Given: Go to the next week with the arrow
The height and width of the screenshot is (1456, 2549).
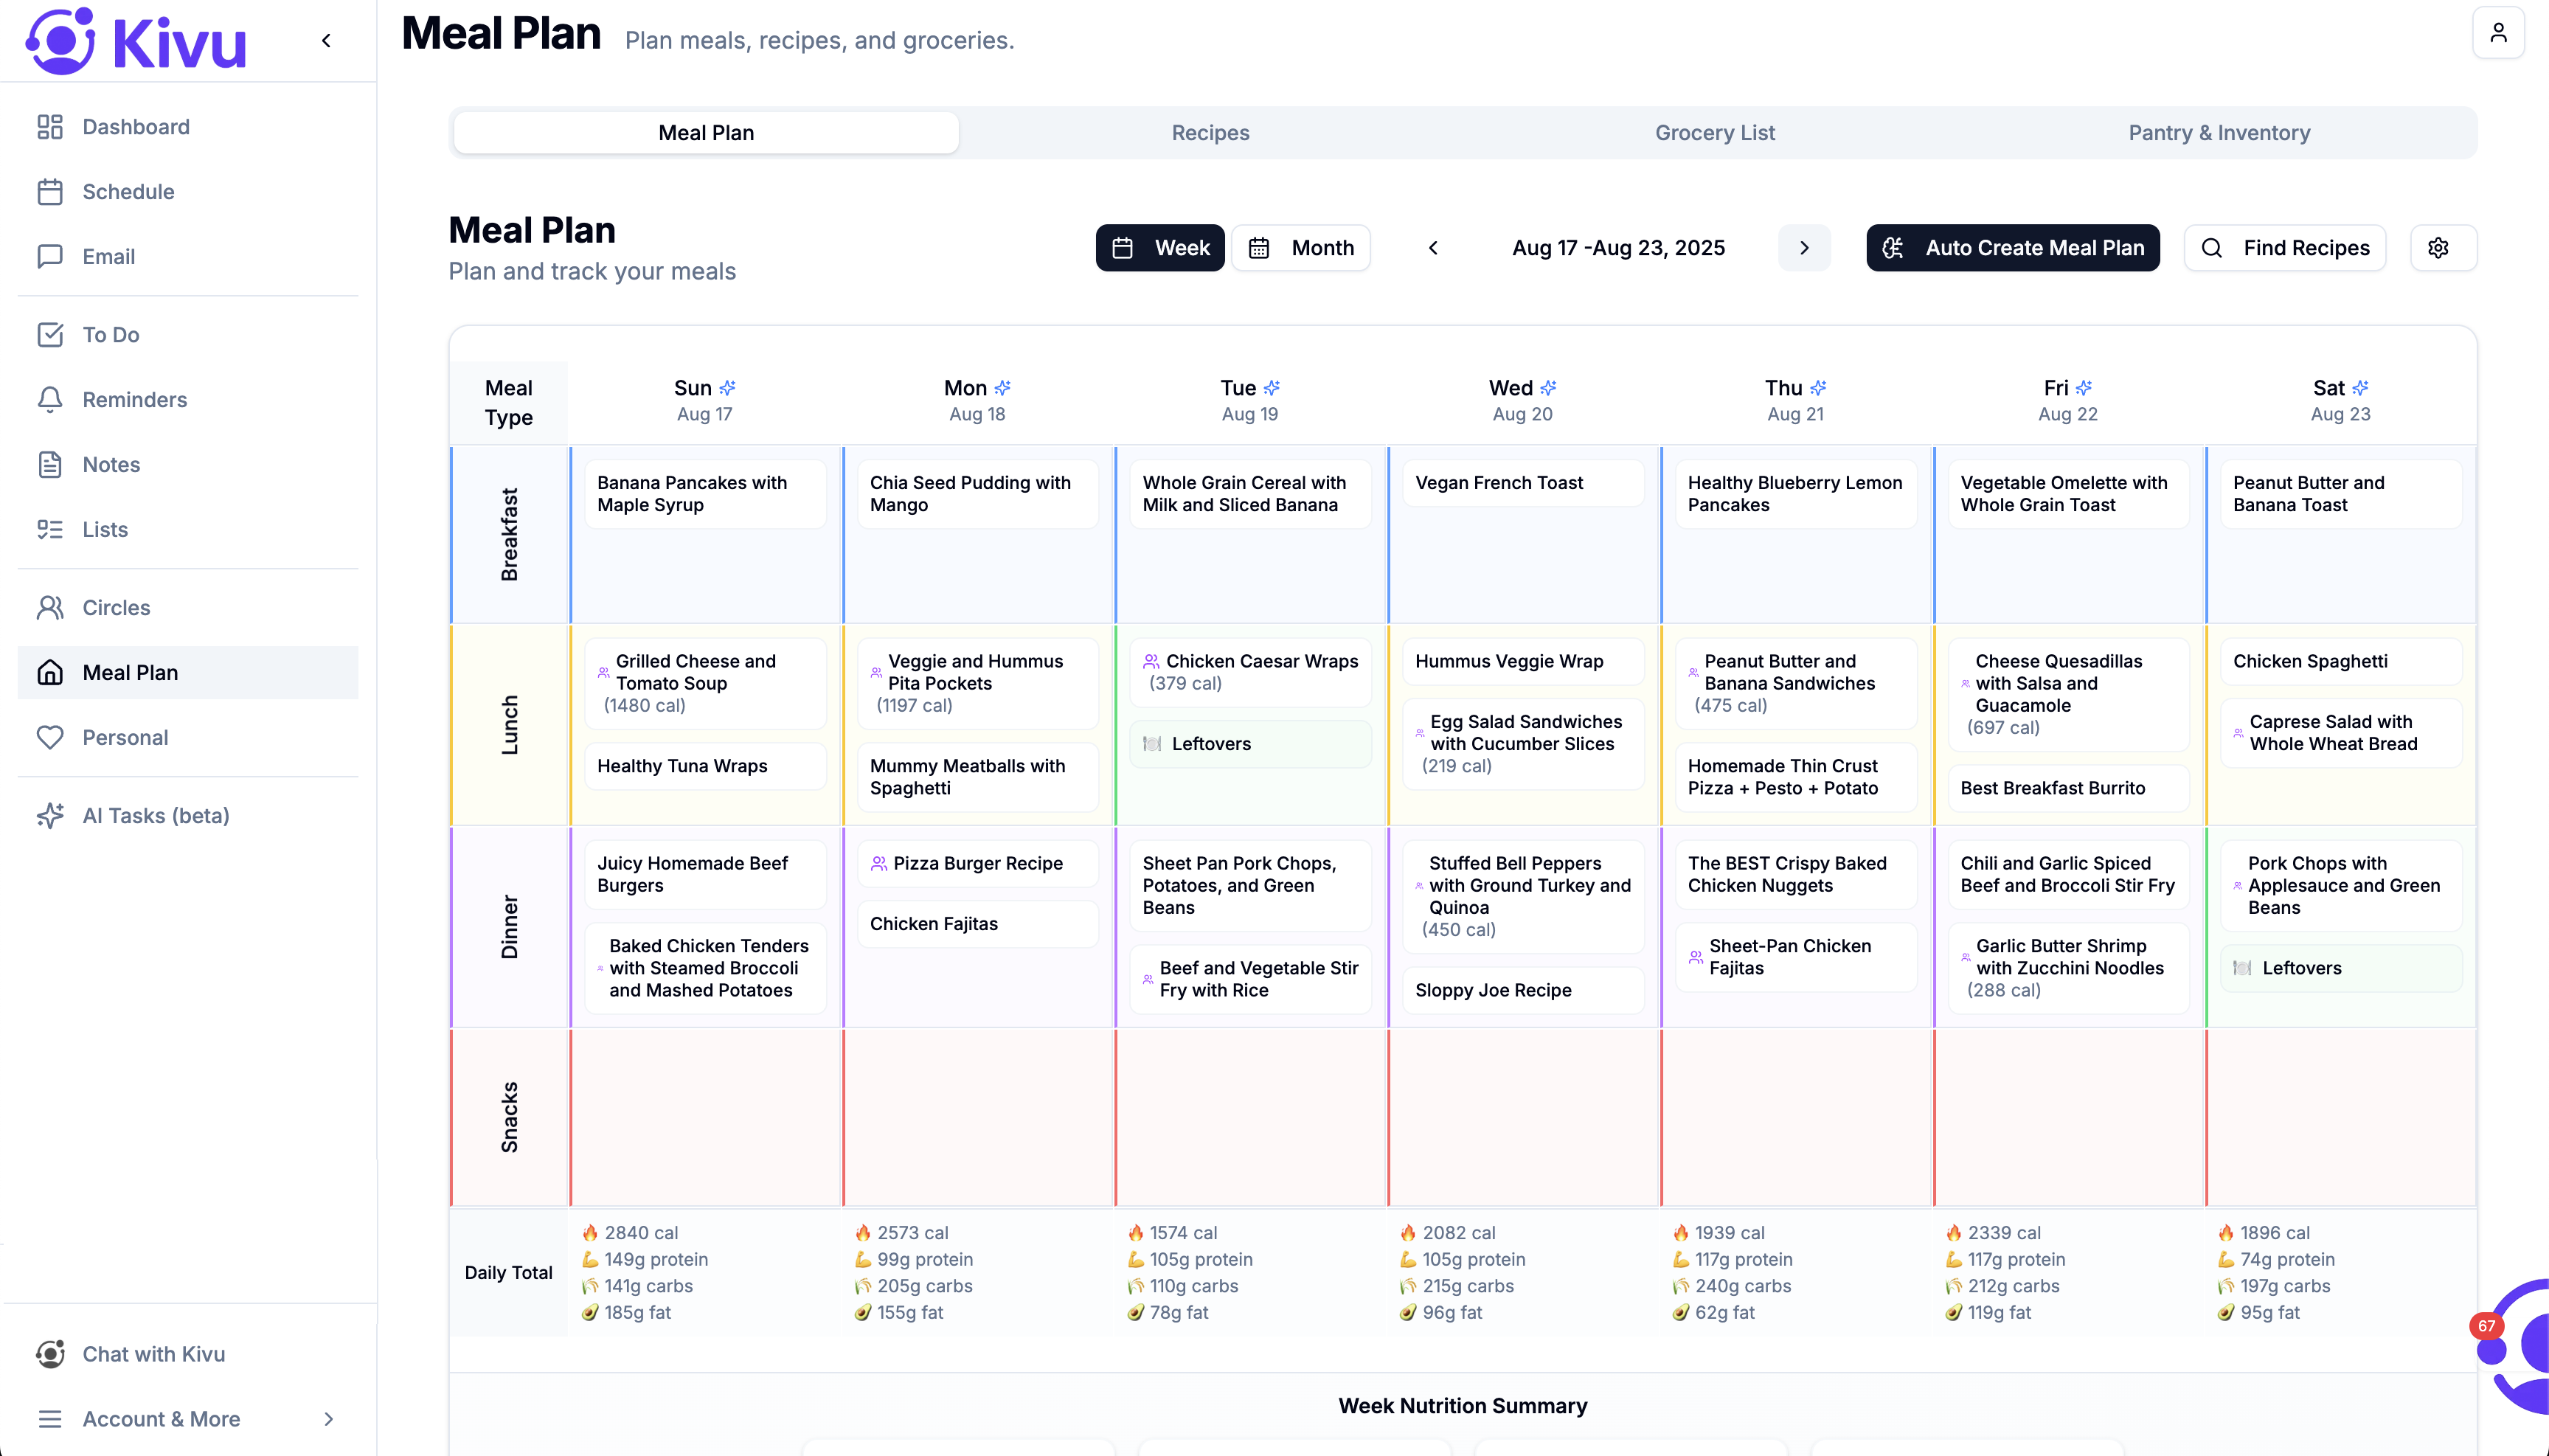Looking at the screenshot, I should pos(1804,247).
